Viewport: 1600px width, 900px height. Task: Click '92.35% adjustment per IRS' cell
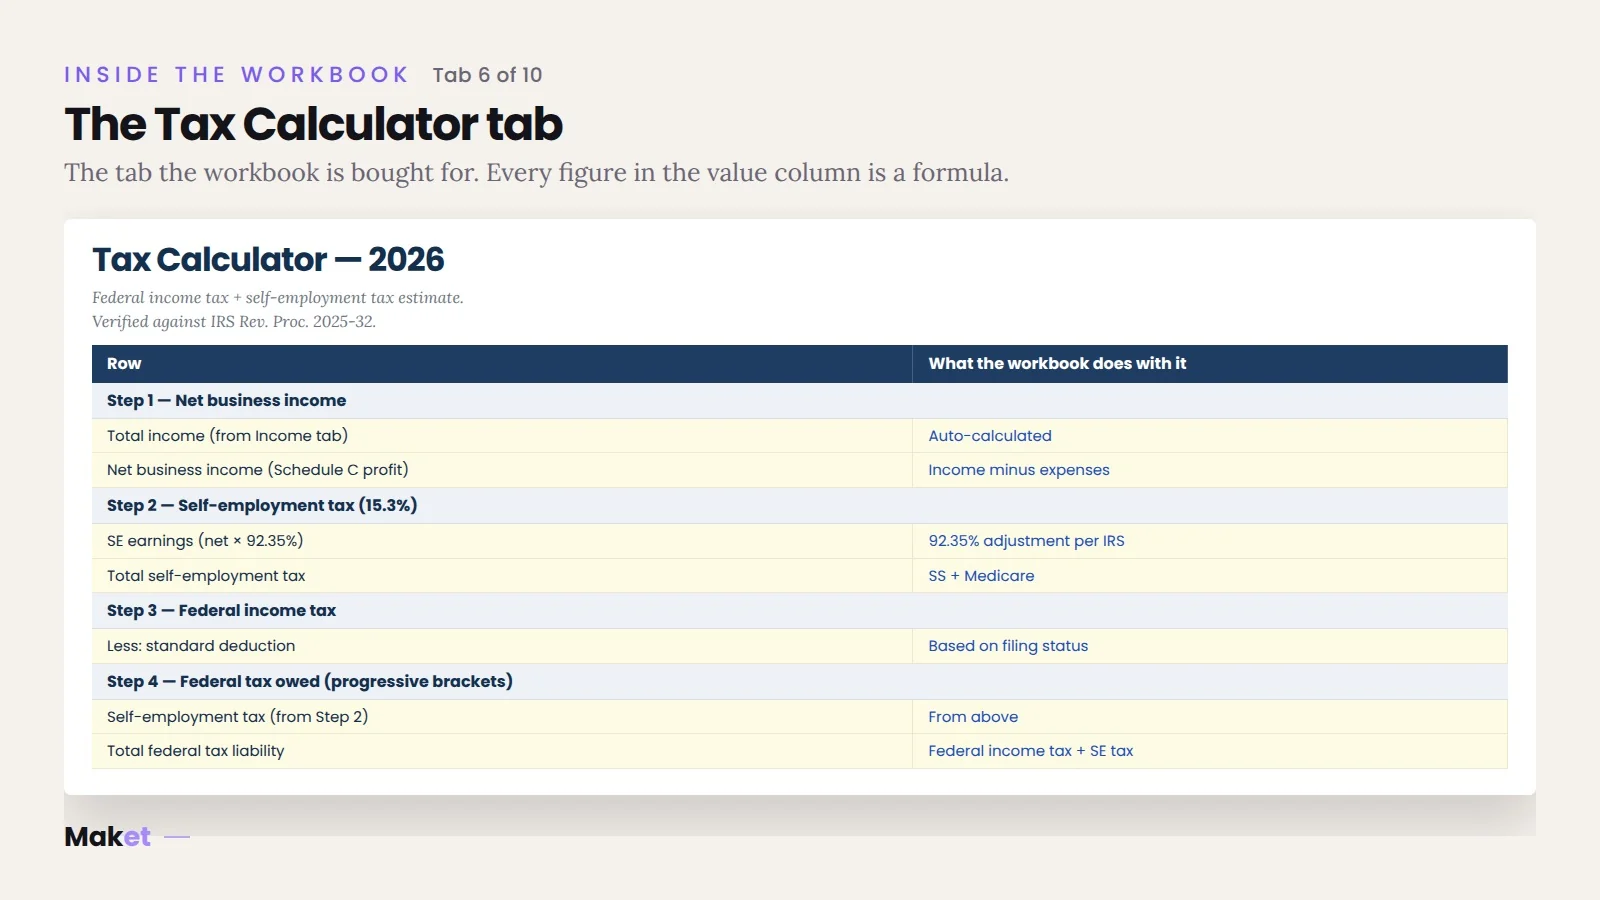[x=1210, y=541]
